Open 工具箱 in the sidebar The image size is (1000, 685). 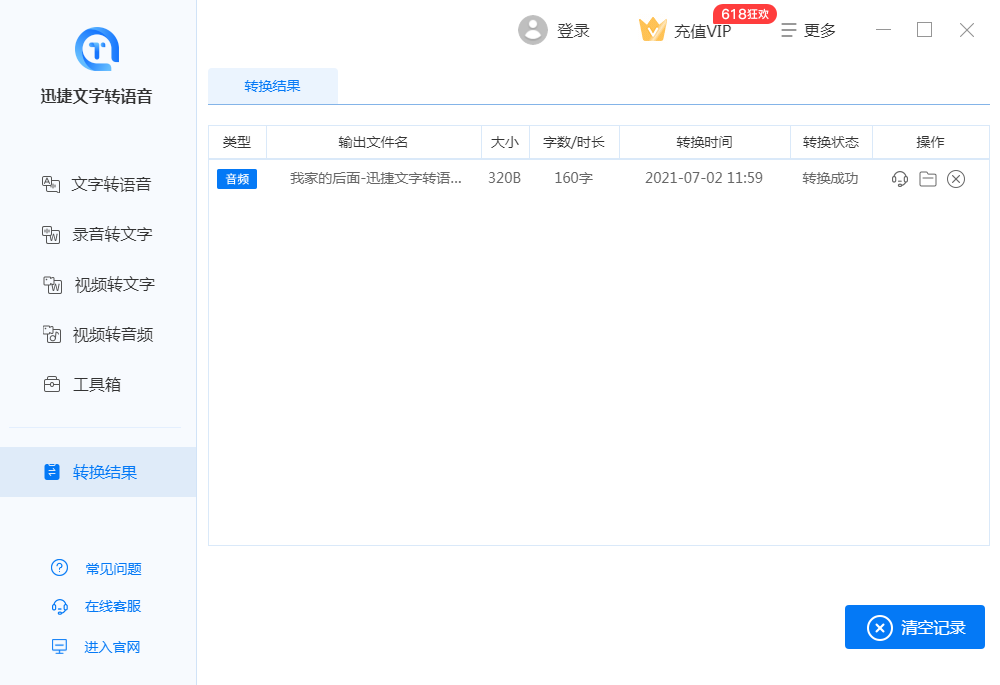[x=97, y=385]
